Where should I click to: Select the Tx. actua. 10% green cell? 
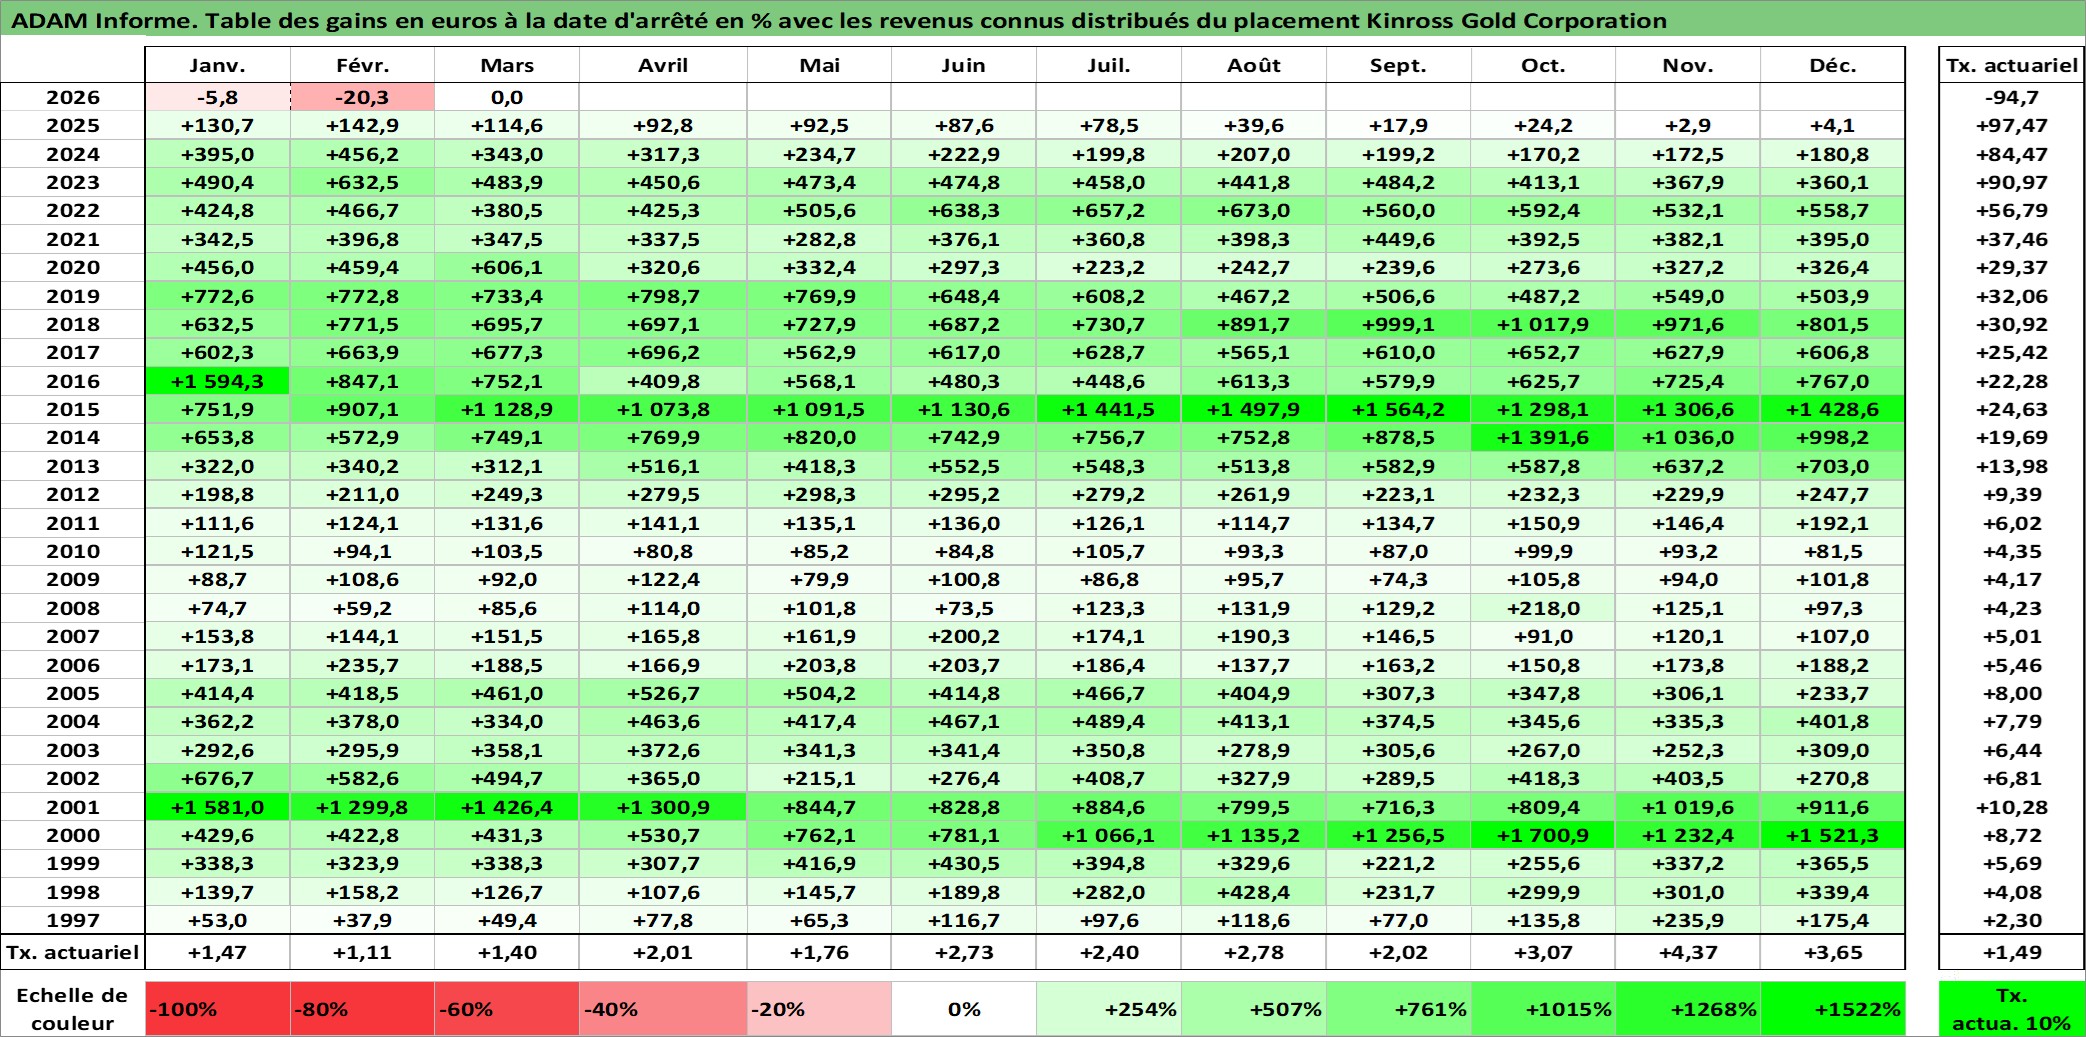coord(2012,1009)
